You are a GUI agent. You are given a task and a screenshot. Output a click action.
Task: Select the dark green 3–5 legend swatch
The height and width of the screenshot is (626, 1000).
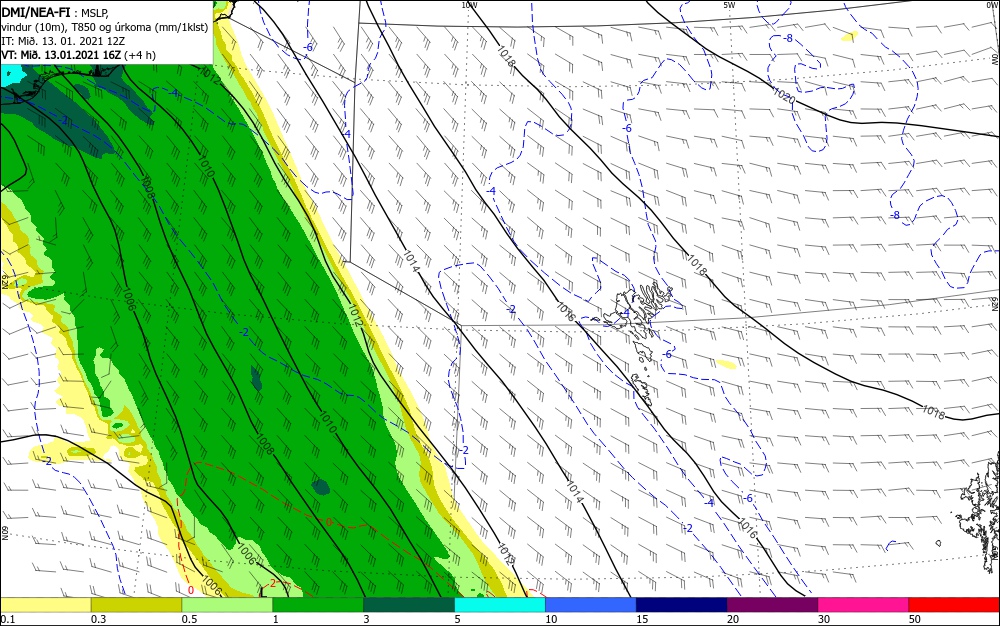pyautogui.click(x=409, y=604)
